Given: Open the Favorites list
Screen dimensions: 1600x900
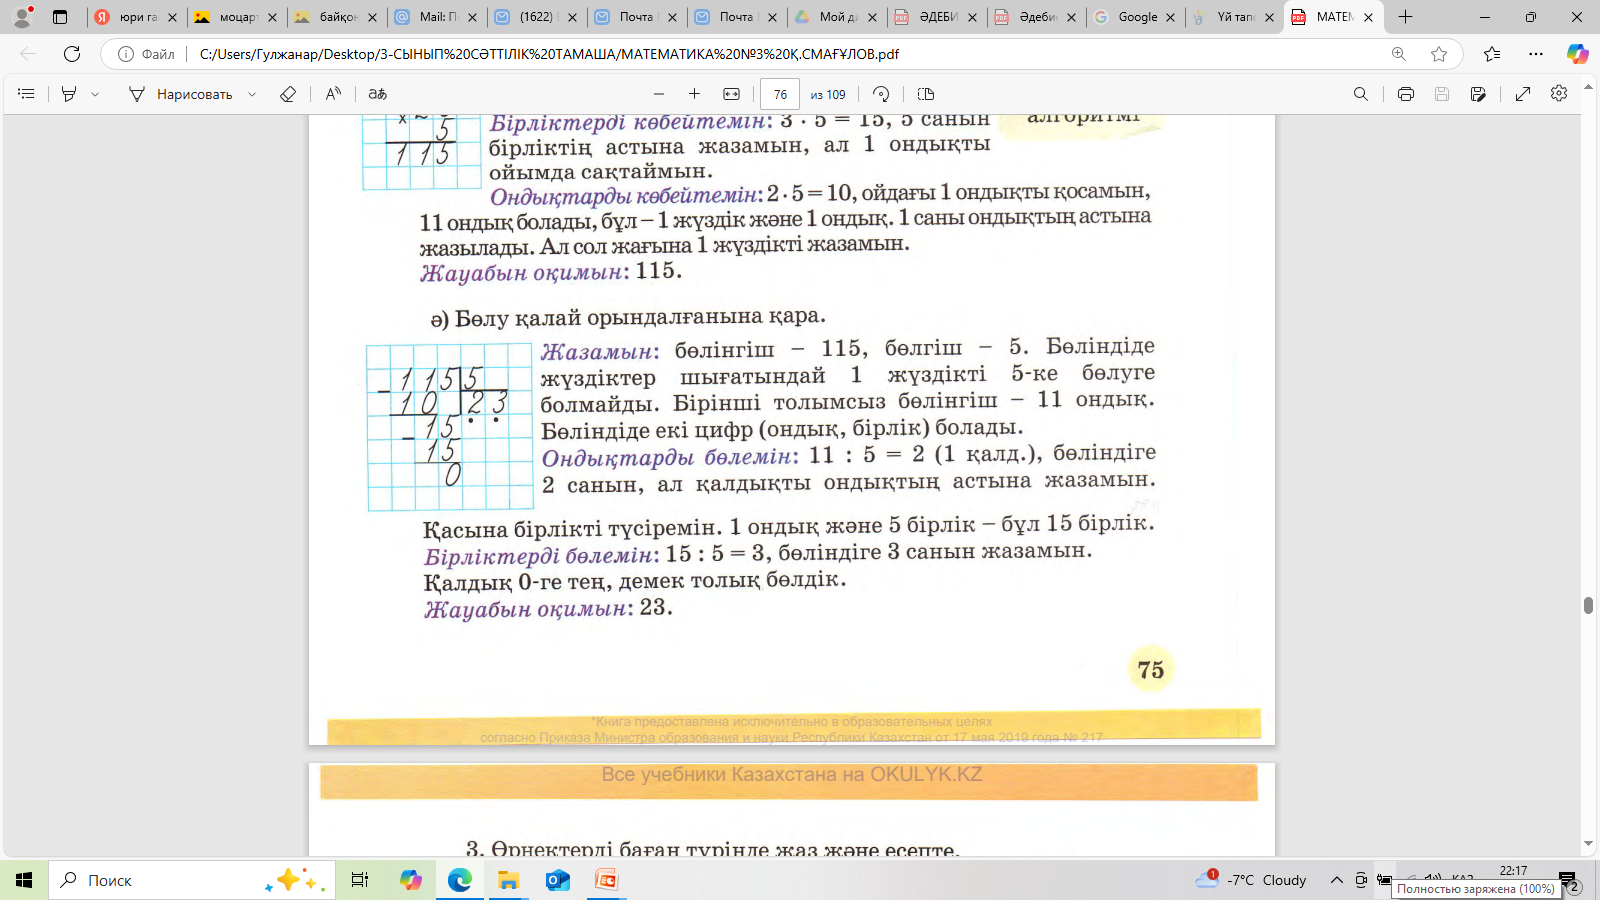Looking at the screenshot, I should click(x=1492, y=54).
